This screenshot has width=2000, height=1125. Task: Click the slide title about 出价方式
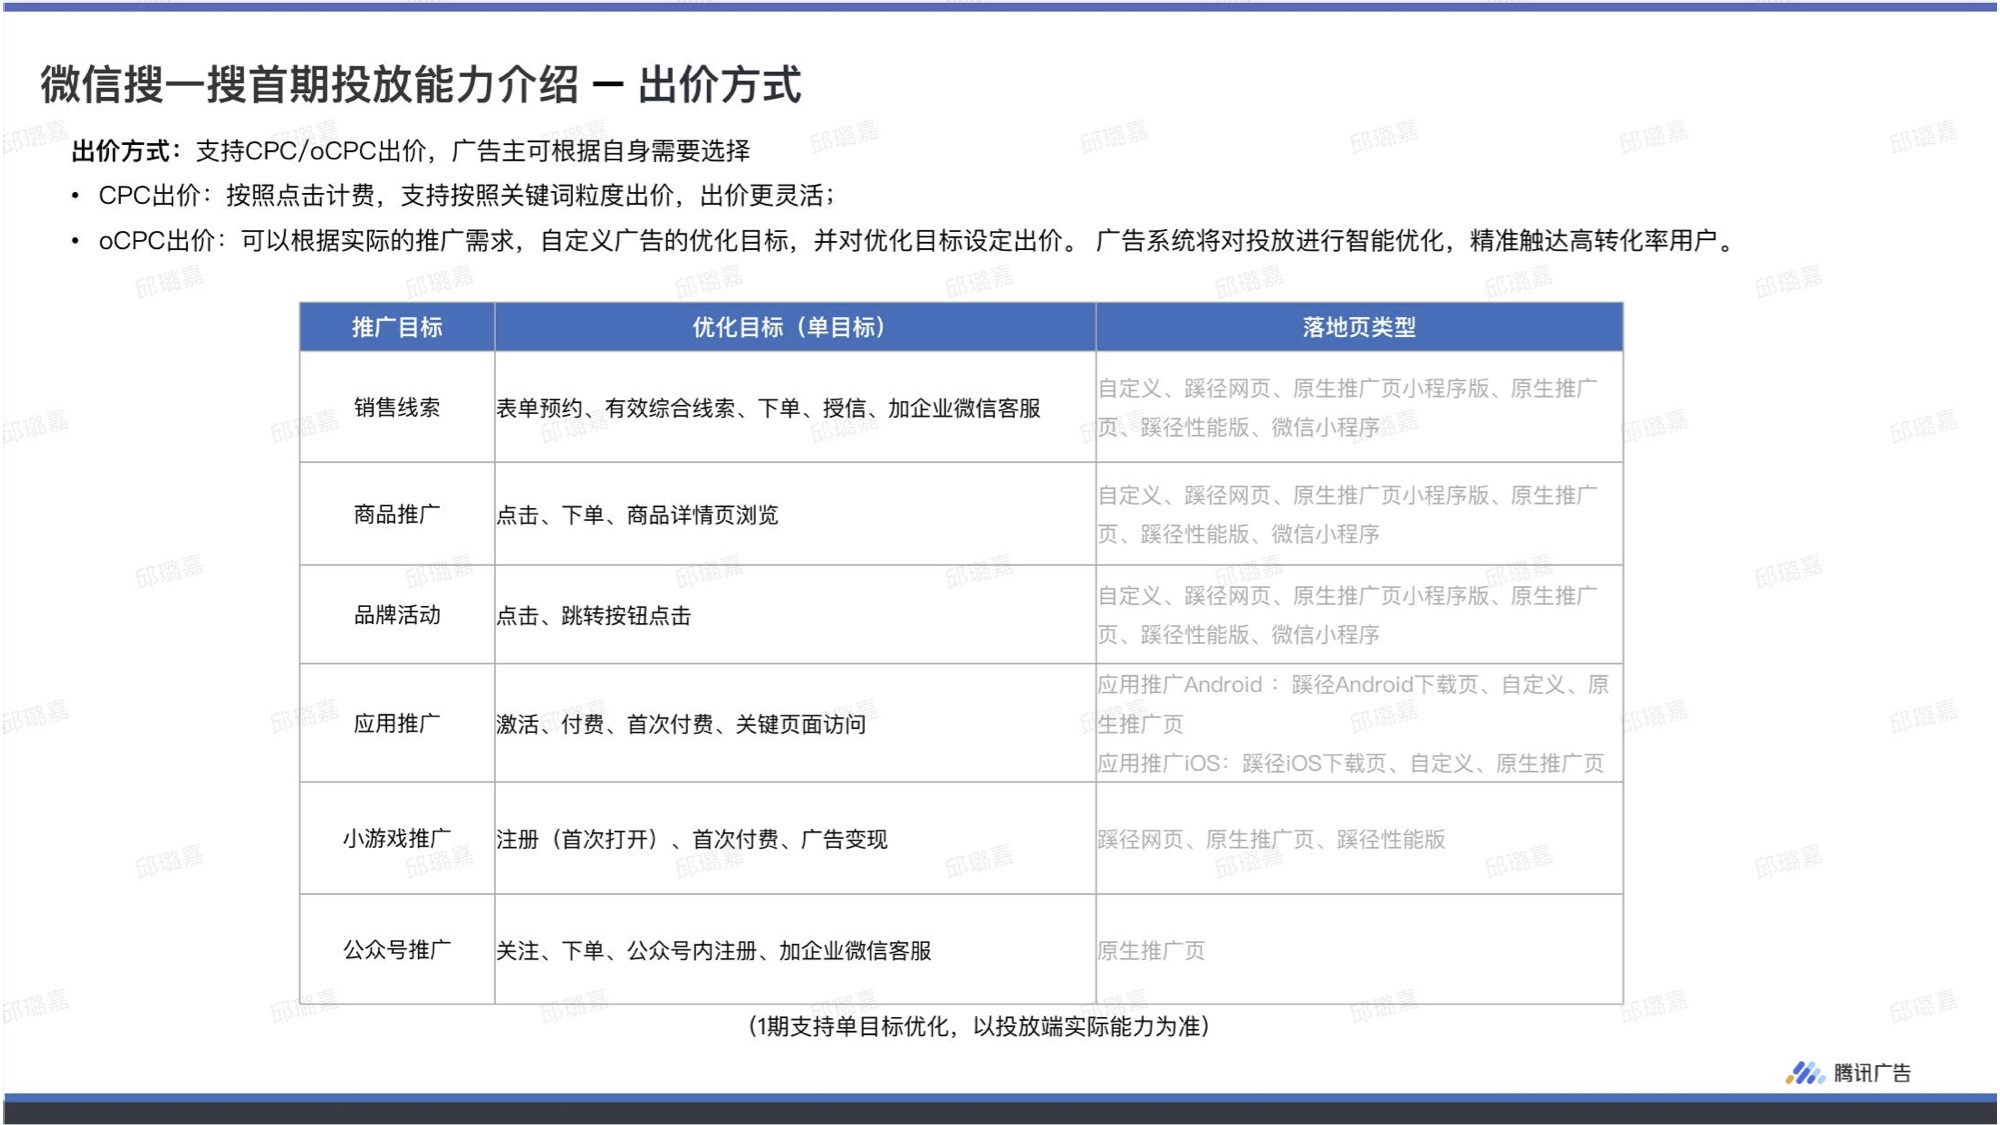pyautogui.click(x=420, y=84)
